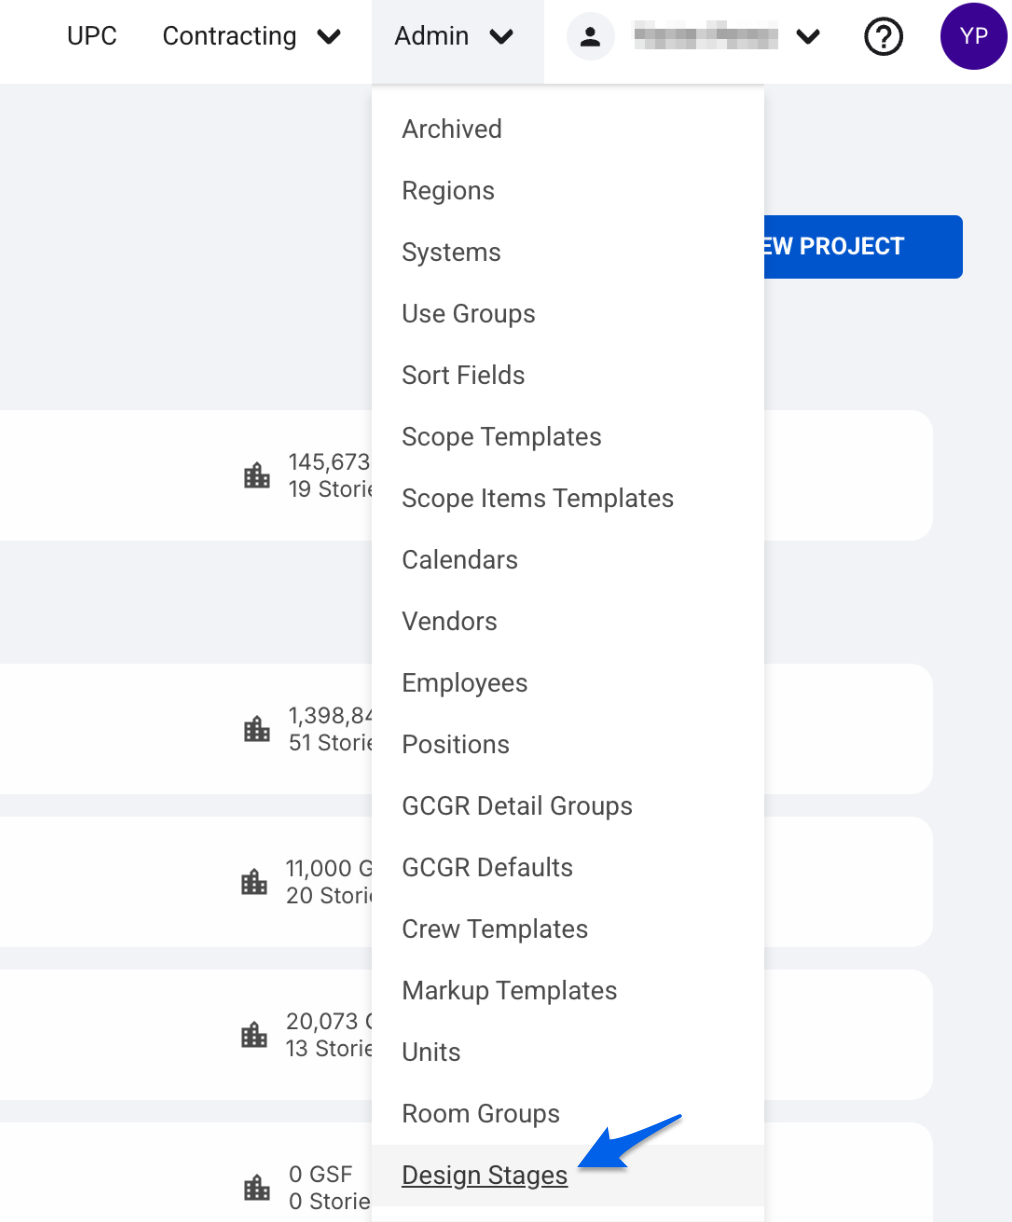Screen dimensions: 1012x1222
Task: Click the purple YP avatar
Action: point(973,36)
